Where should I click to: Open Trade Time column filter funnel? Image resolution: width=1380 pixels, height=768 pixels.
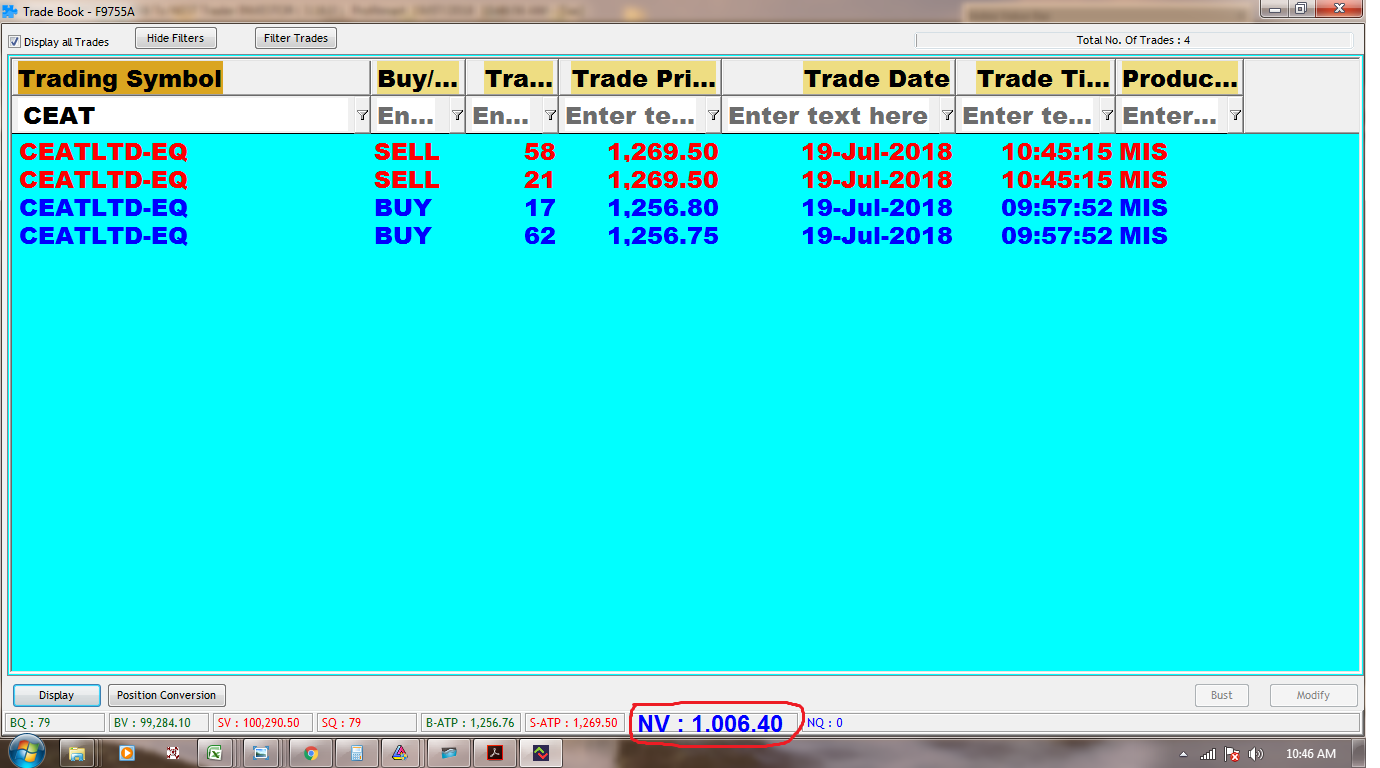pyautogui.click(x=1107, y=116)
